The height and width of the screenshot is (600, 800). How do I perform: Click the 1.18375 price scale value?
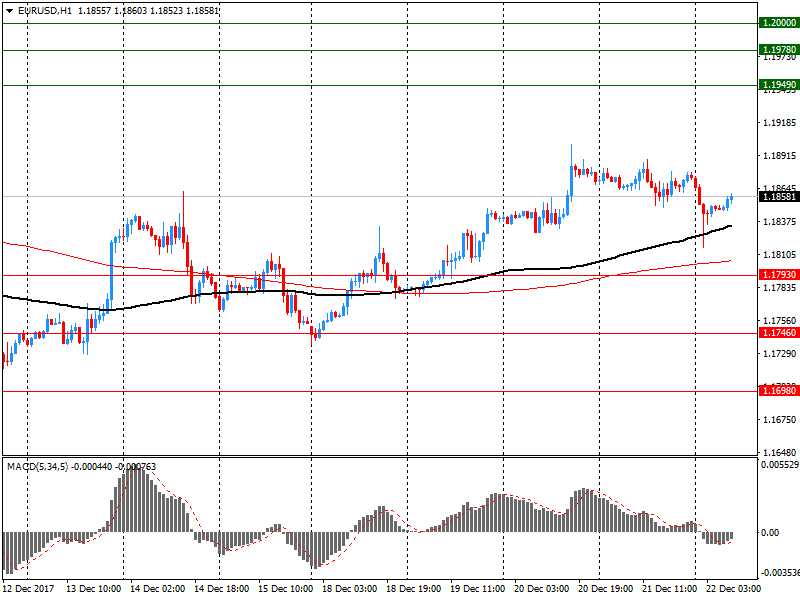[779, 221]
